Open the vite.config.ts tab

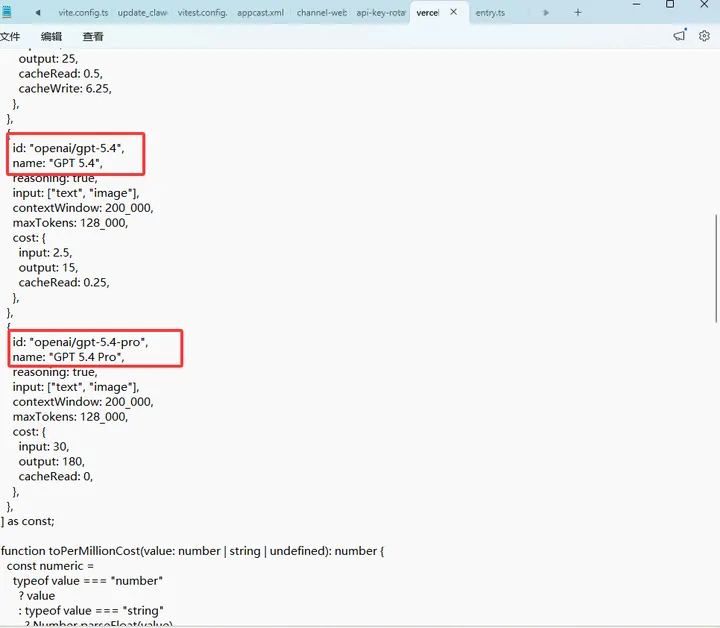(x=83, y=13)
